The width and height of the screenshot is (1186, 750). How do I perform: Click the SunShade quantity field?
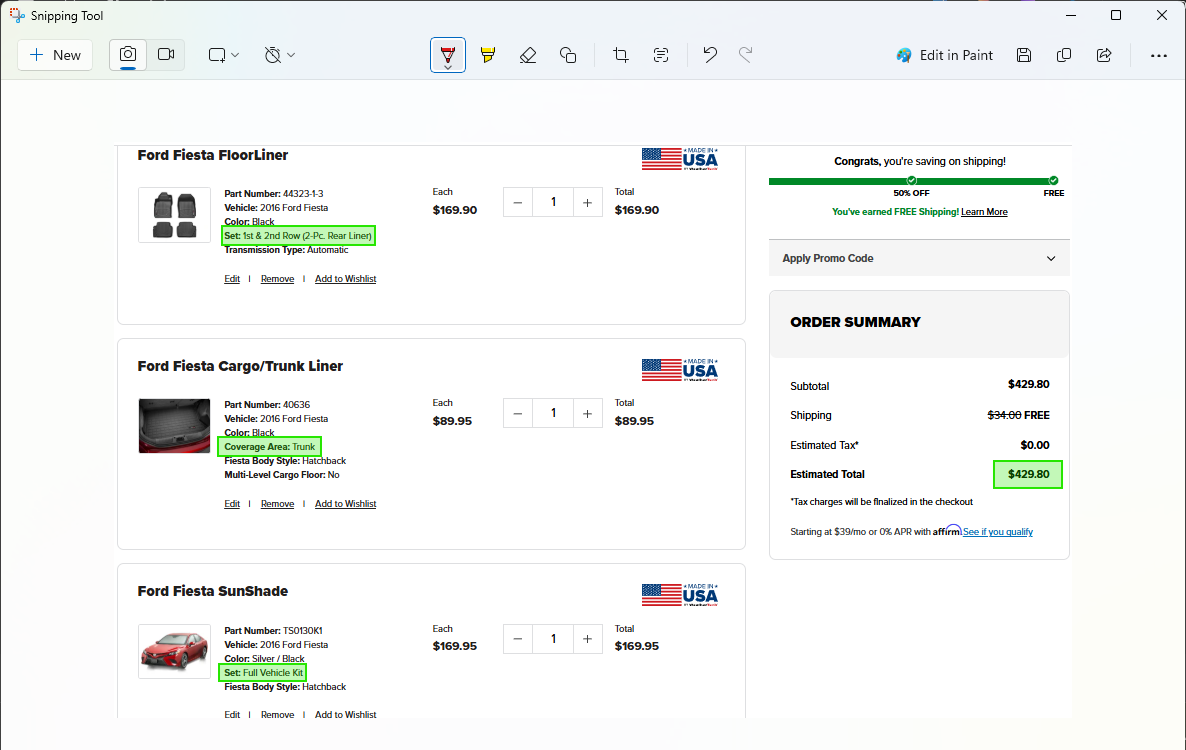coord(553,639)
